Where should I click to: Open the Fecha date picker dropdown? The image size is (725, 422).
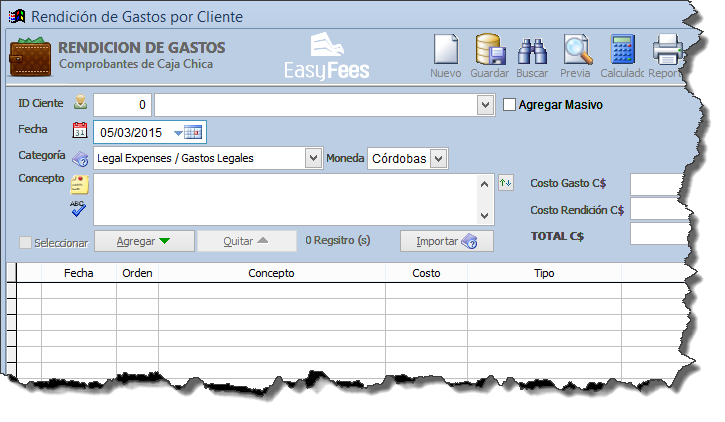(x=180, y=132)
